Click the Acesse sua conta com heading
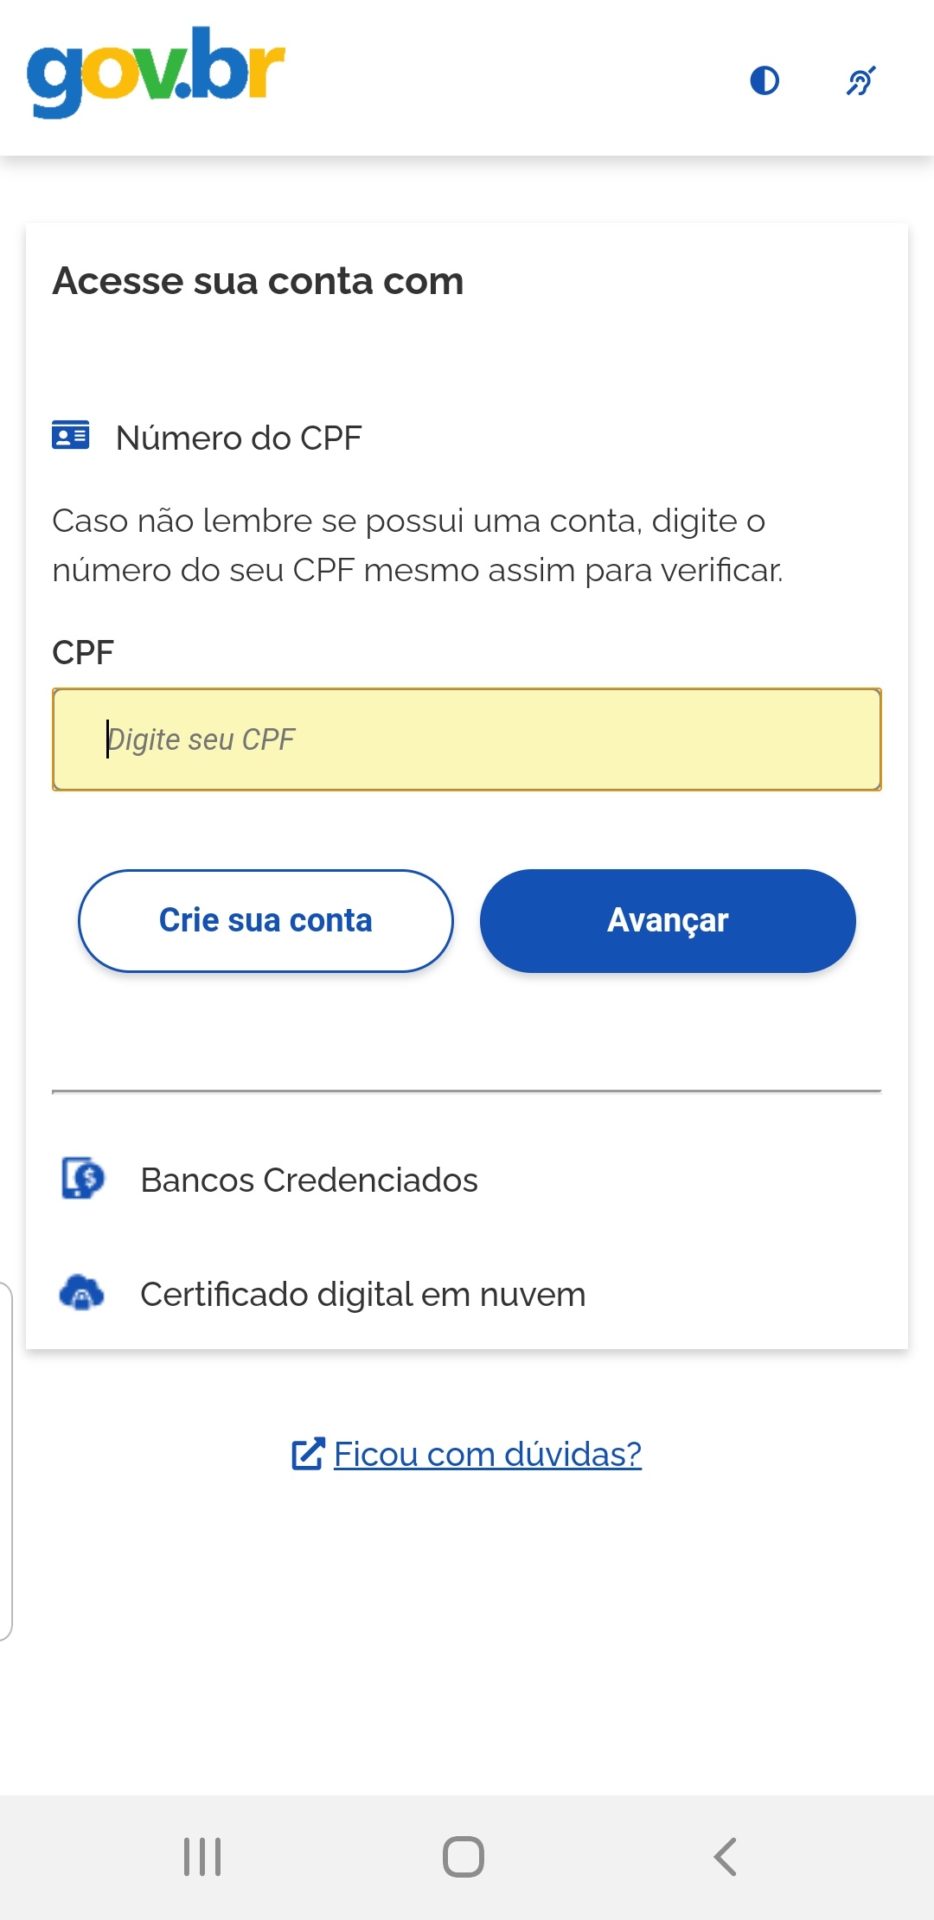The width and height of the screenshot is (934, 1920). point(258,281)
